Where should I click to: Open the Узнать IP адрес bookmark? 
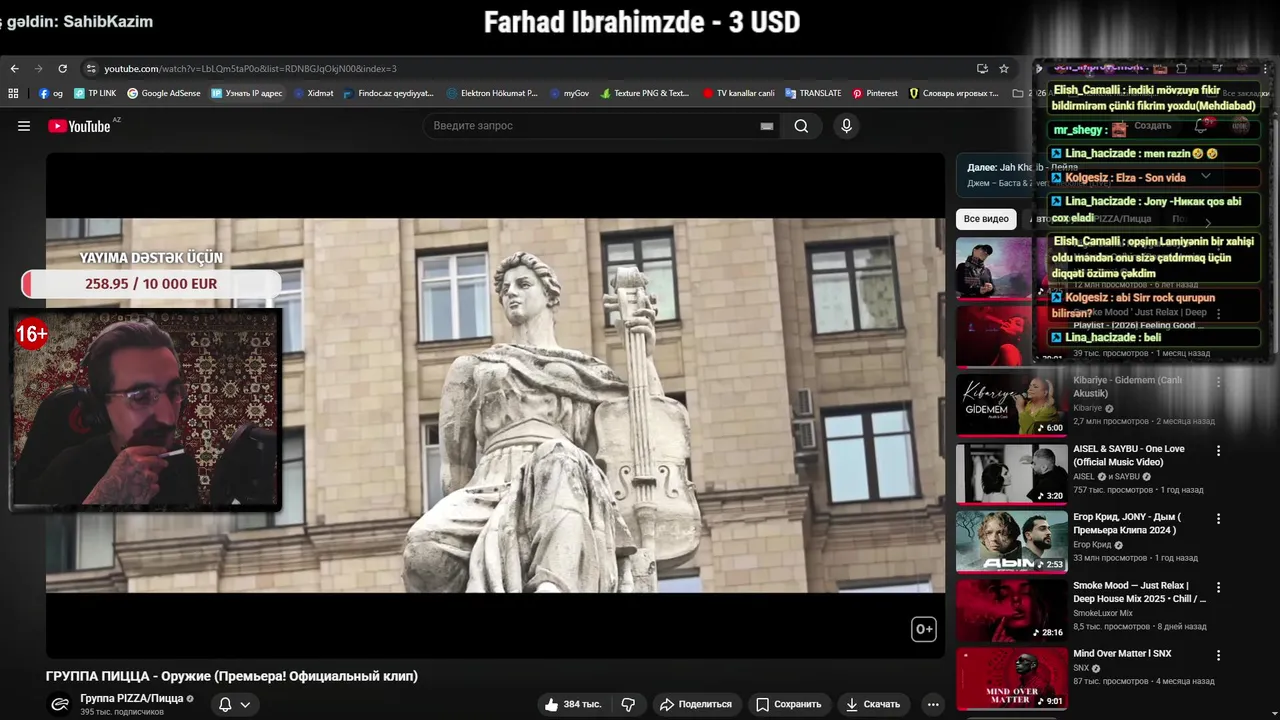[247, 93]
